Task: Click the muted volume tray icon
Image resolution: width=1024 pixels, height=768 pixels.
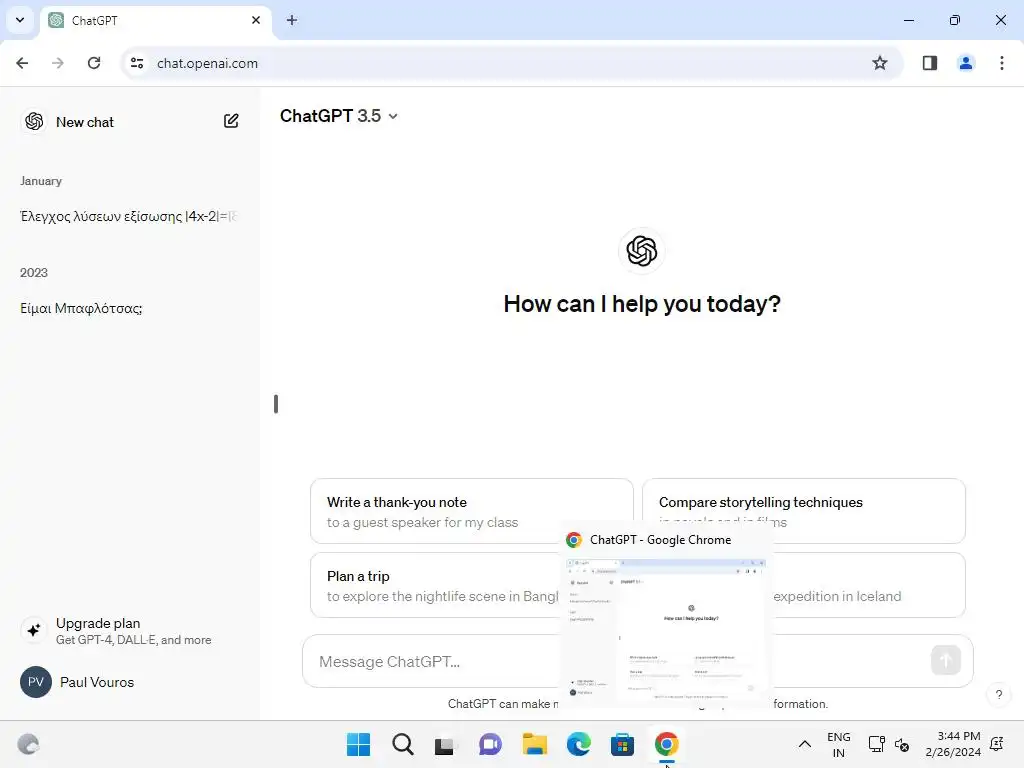Action: pos(903,744)
